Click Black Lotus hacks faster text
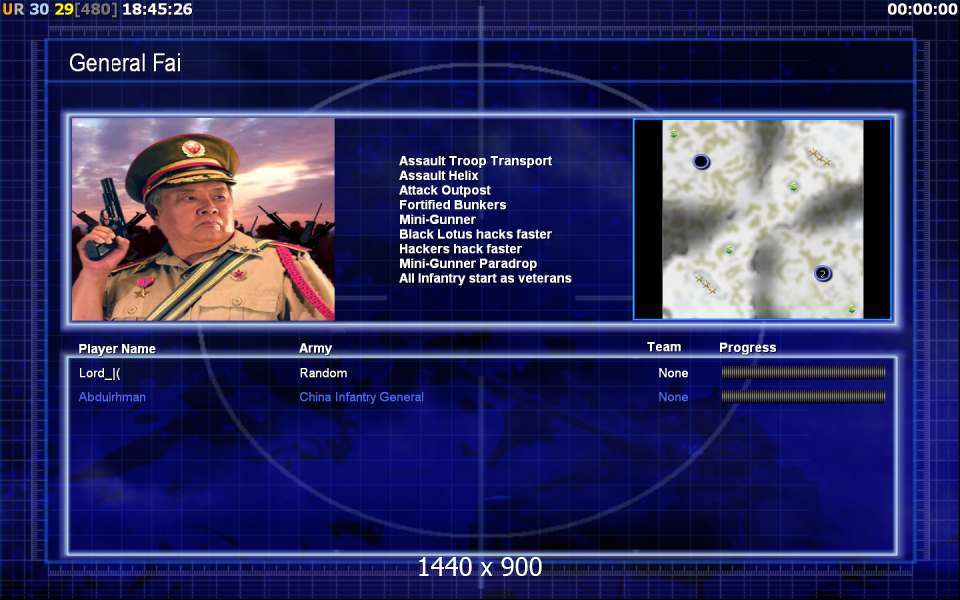Screen dimensions: 960x600 (x=475, y=234)
